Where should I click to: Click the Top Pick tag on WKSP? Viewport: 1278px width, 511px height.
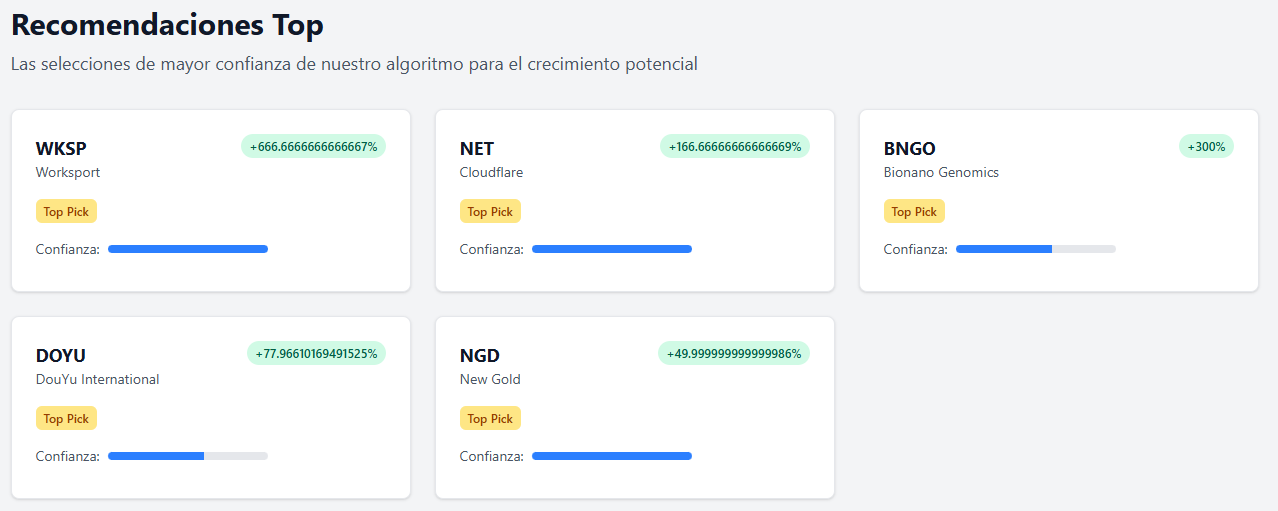[66, 212]
